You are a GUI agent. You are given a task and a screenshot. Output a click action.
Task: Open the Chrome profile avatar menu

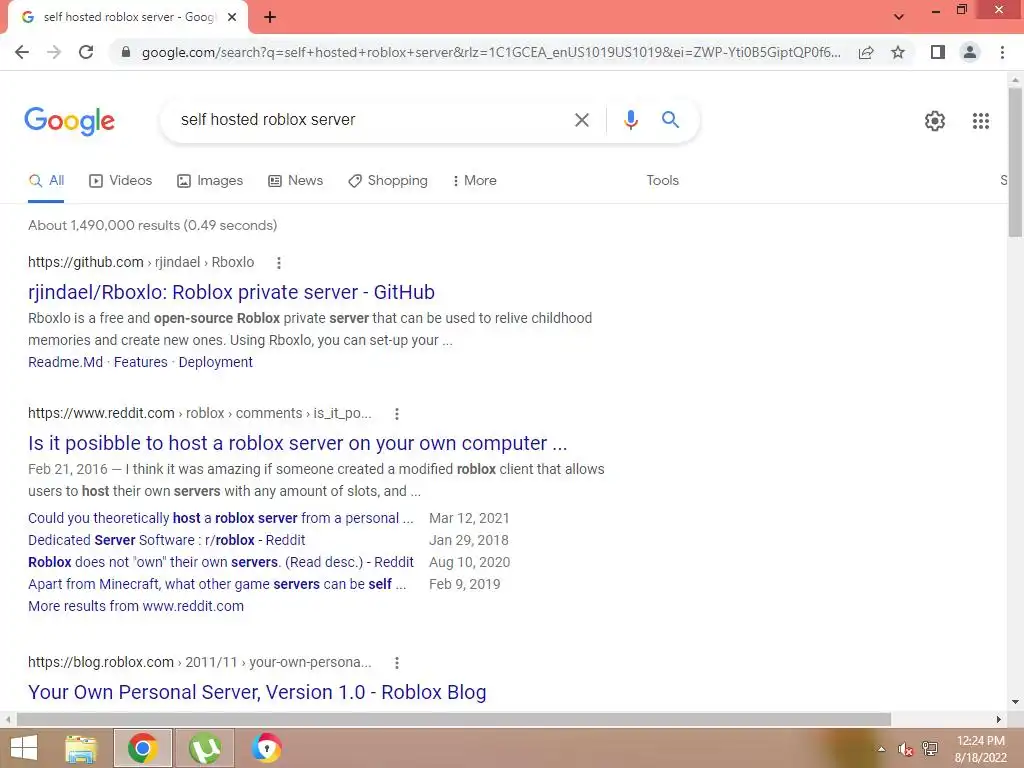click(x=970, y=52)
